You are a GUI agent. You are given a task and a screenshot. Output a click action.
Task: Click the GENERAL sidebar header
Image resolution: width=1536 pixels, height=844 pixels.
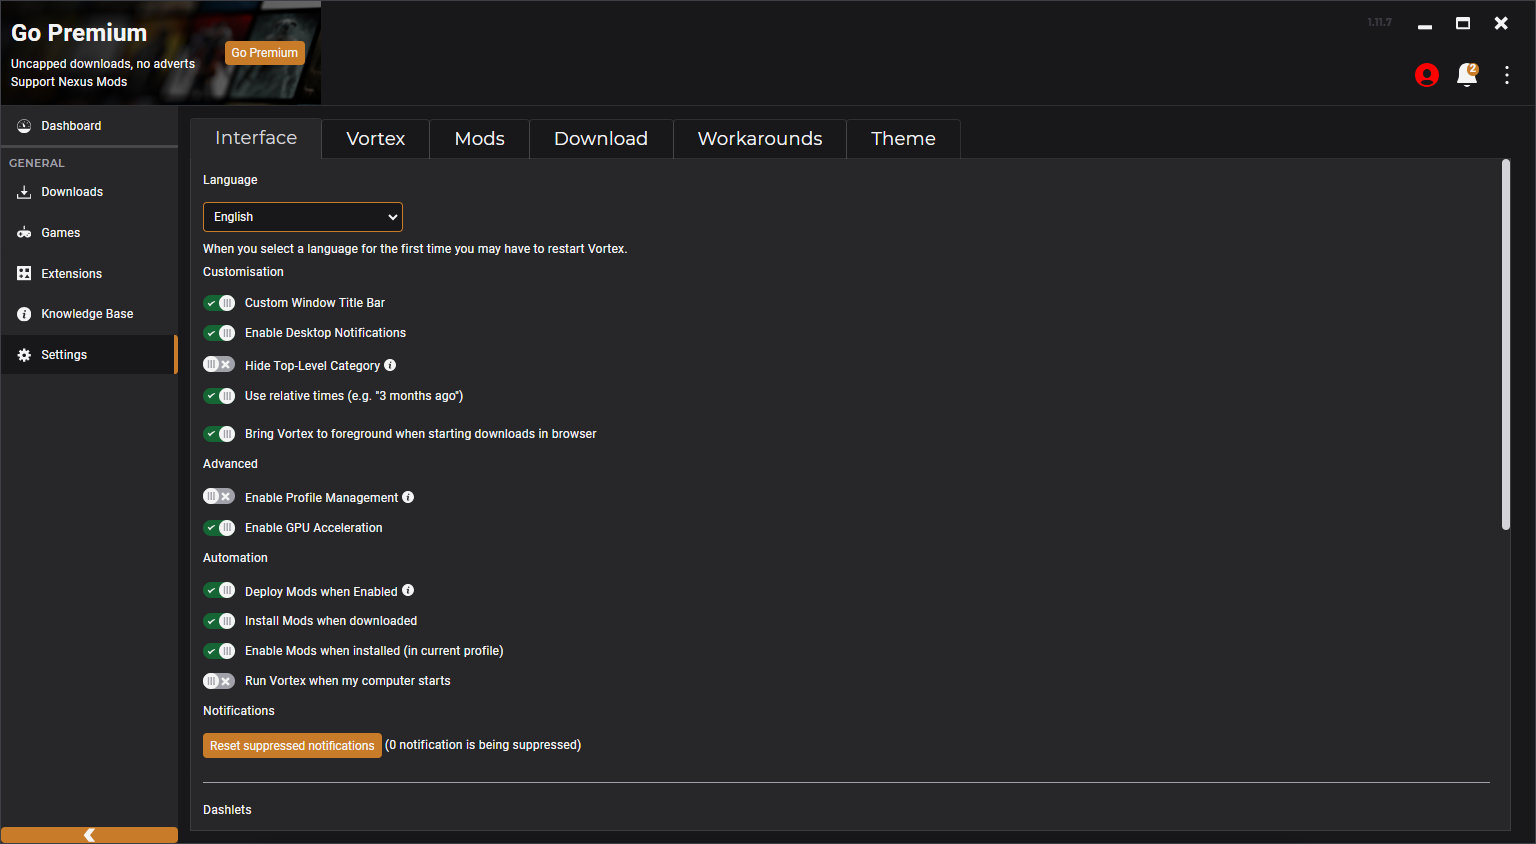37,163
